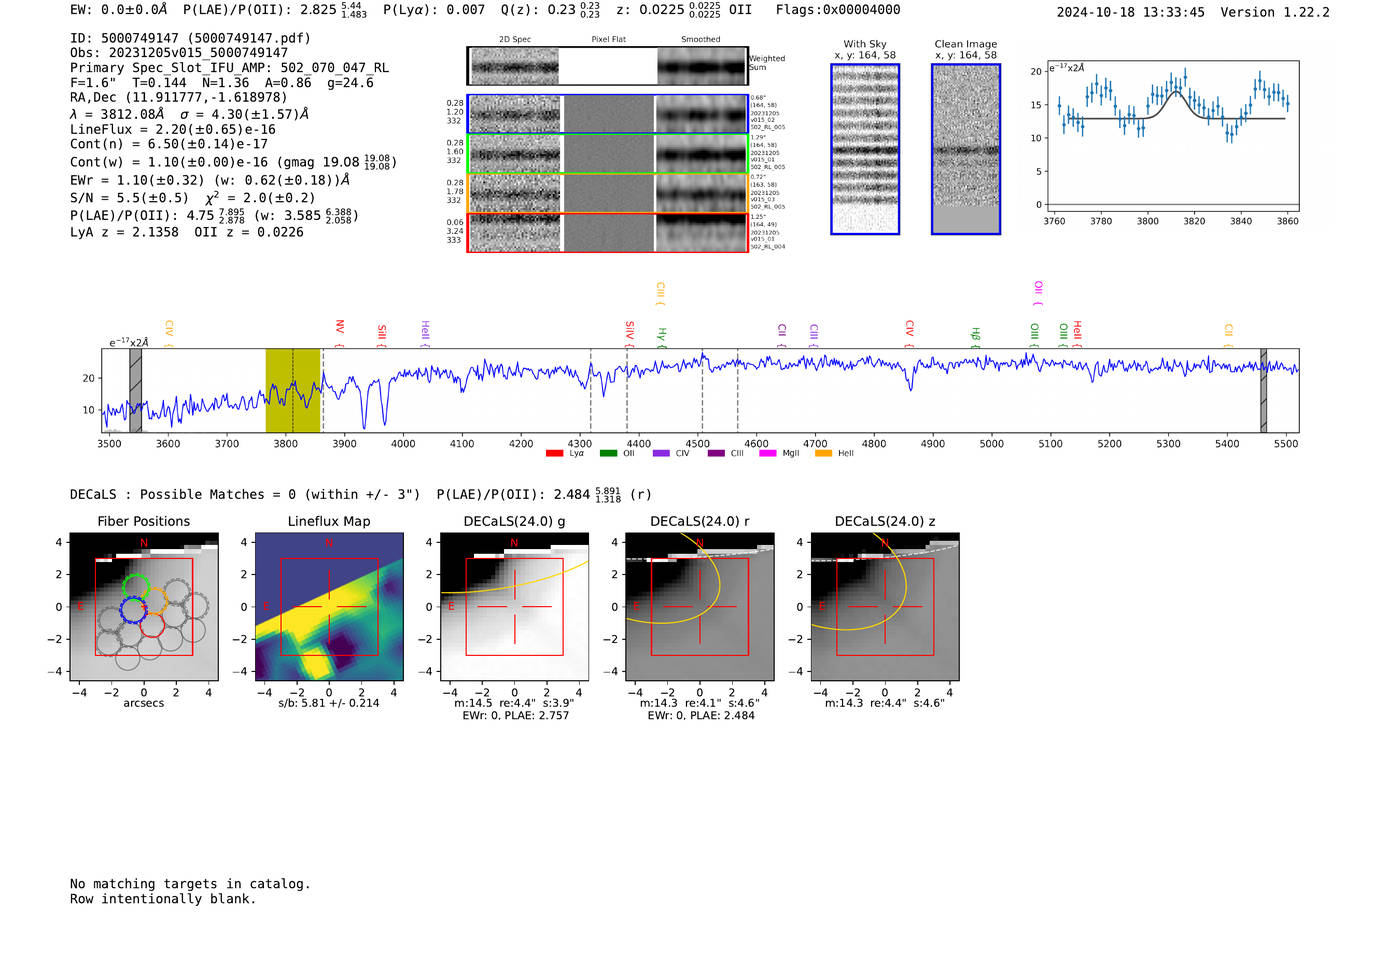Open the DECaLS z-band cutout
1400x953 pixels.
[x=885, y=607]
